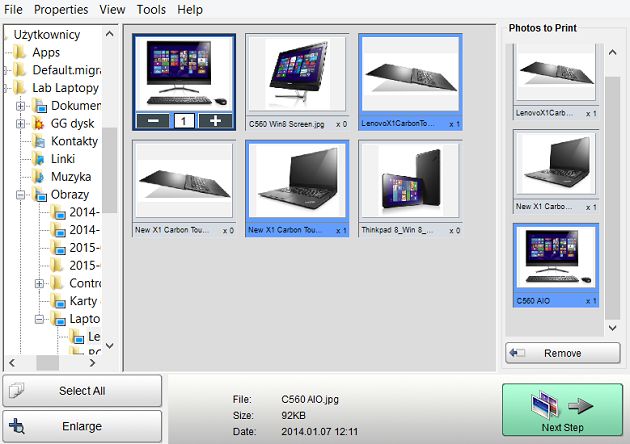Click the GG dysk sun icon
The width and height of the screenshot is (630, 444).
(x=39, y=123)
